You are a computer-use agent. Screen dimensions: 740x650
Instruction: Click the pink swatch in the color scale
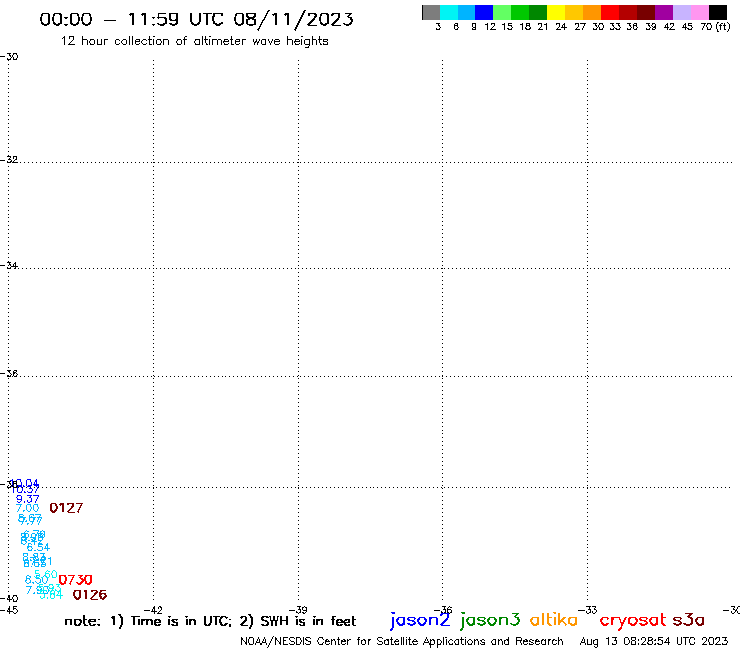[699, 12]
